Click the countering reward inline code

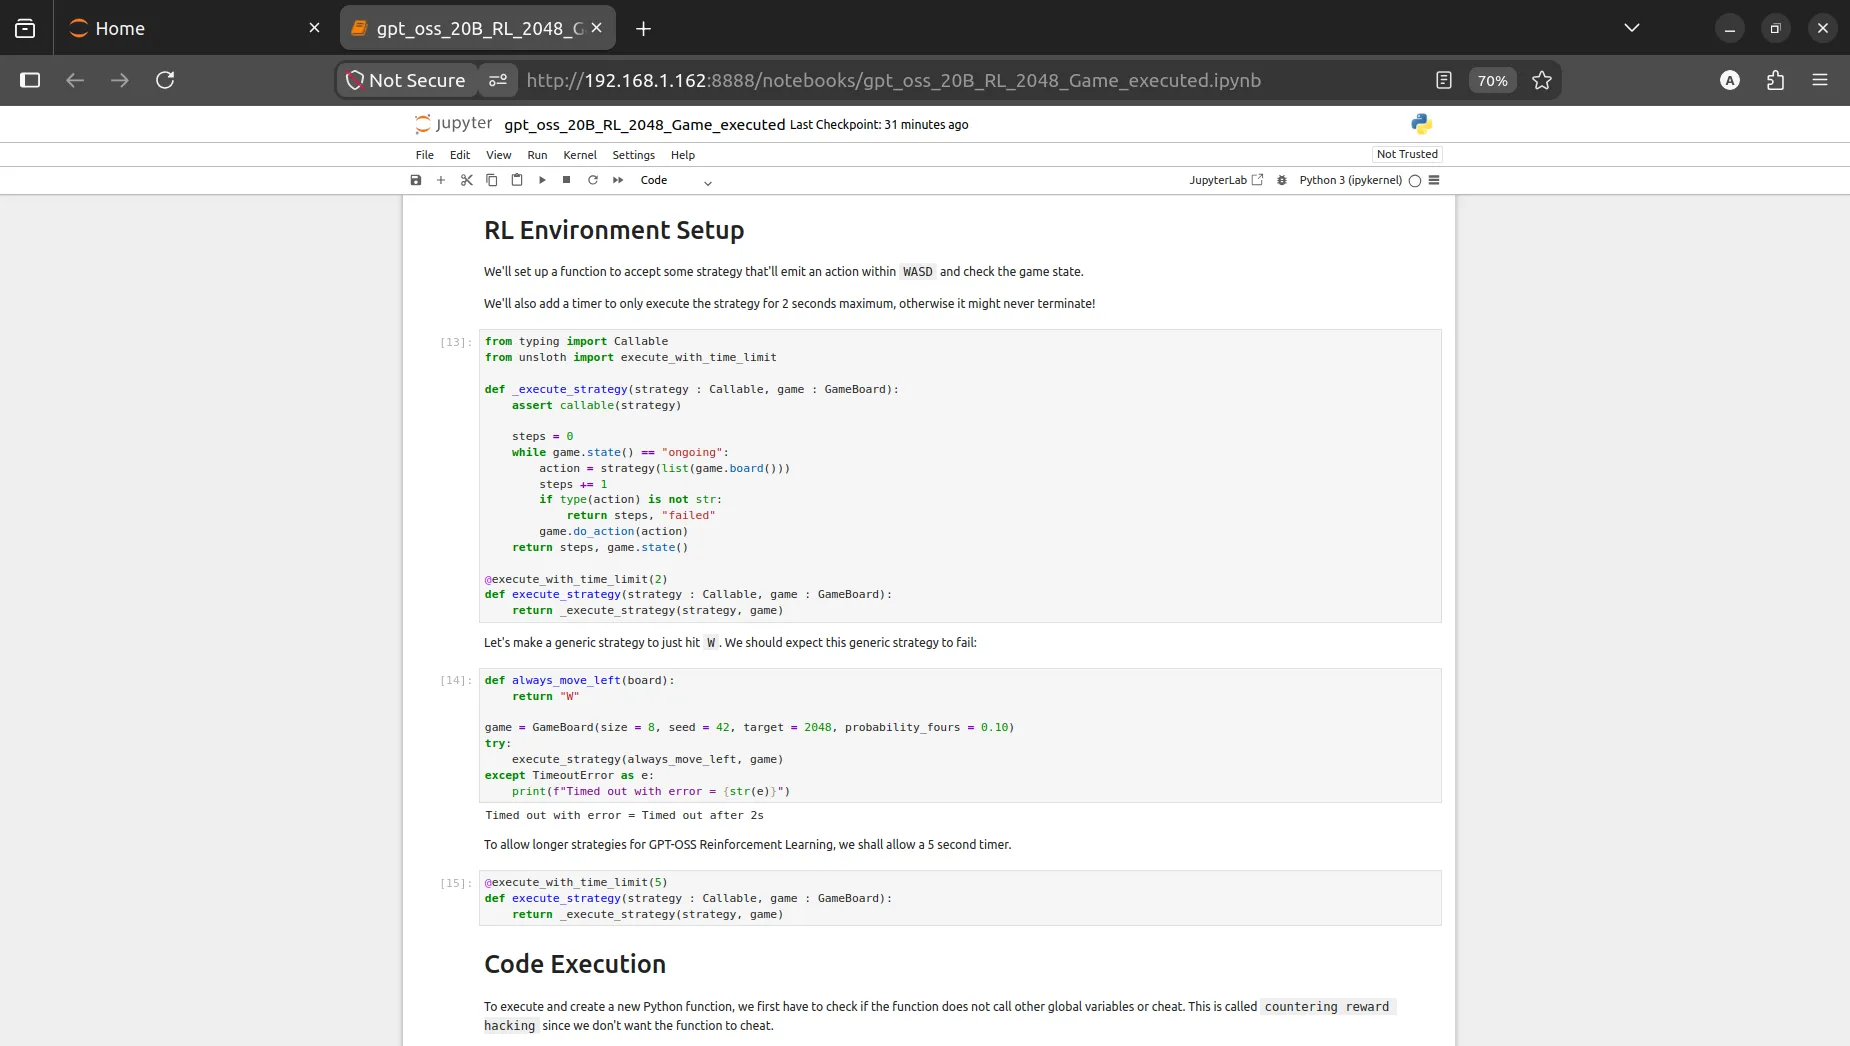(x=1327, y=1007)
